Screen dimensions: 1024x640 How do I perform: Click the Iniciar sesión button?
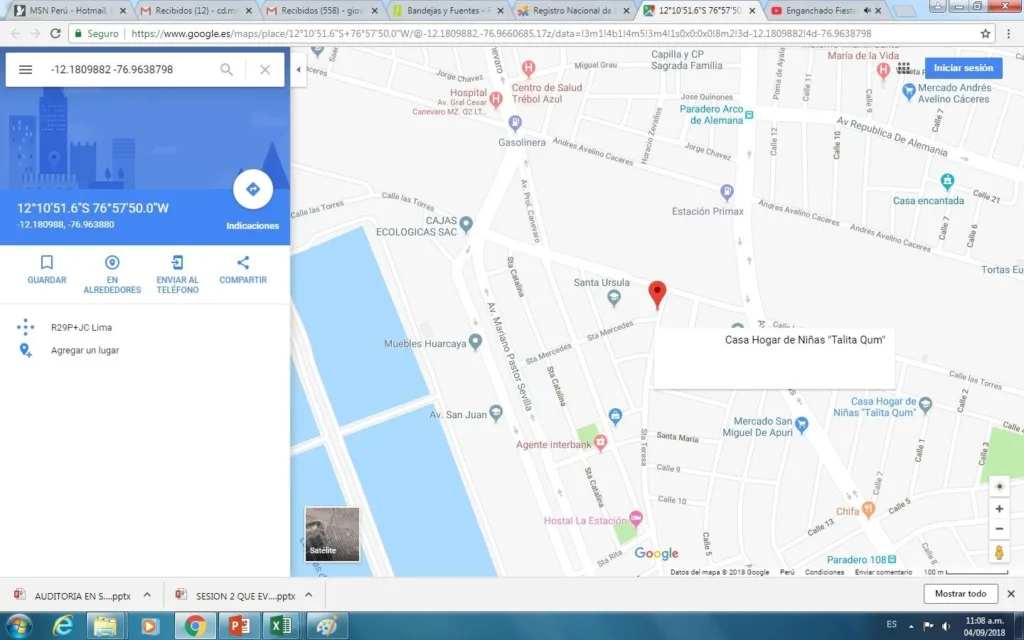point(963,68)
